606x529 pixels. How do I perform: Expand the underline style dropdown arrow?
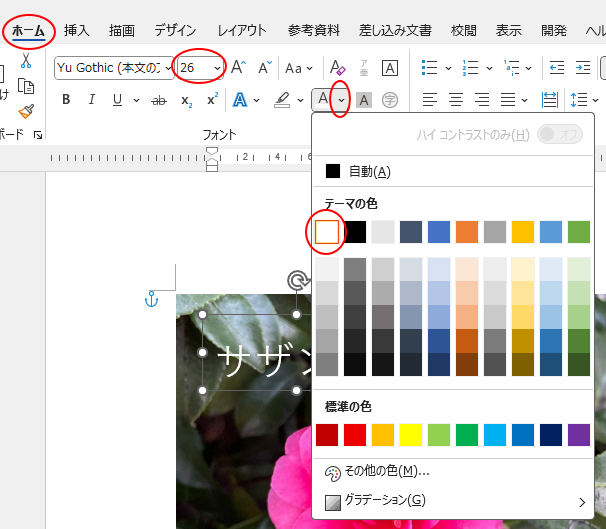[136, 100]
